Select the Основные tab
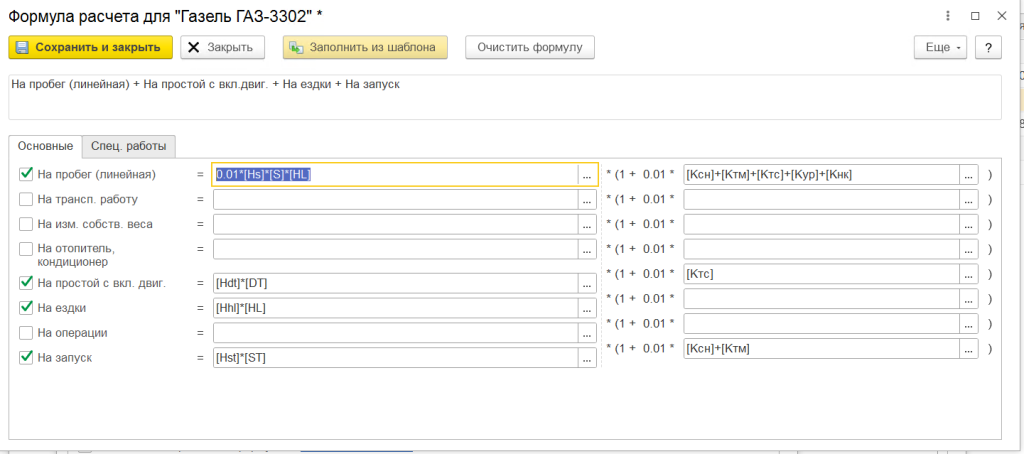Image resolution: width=1024 pixels, height=454 pixels. coord(45,147)
